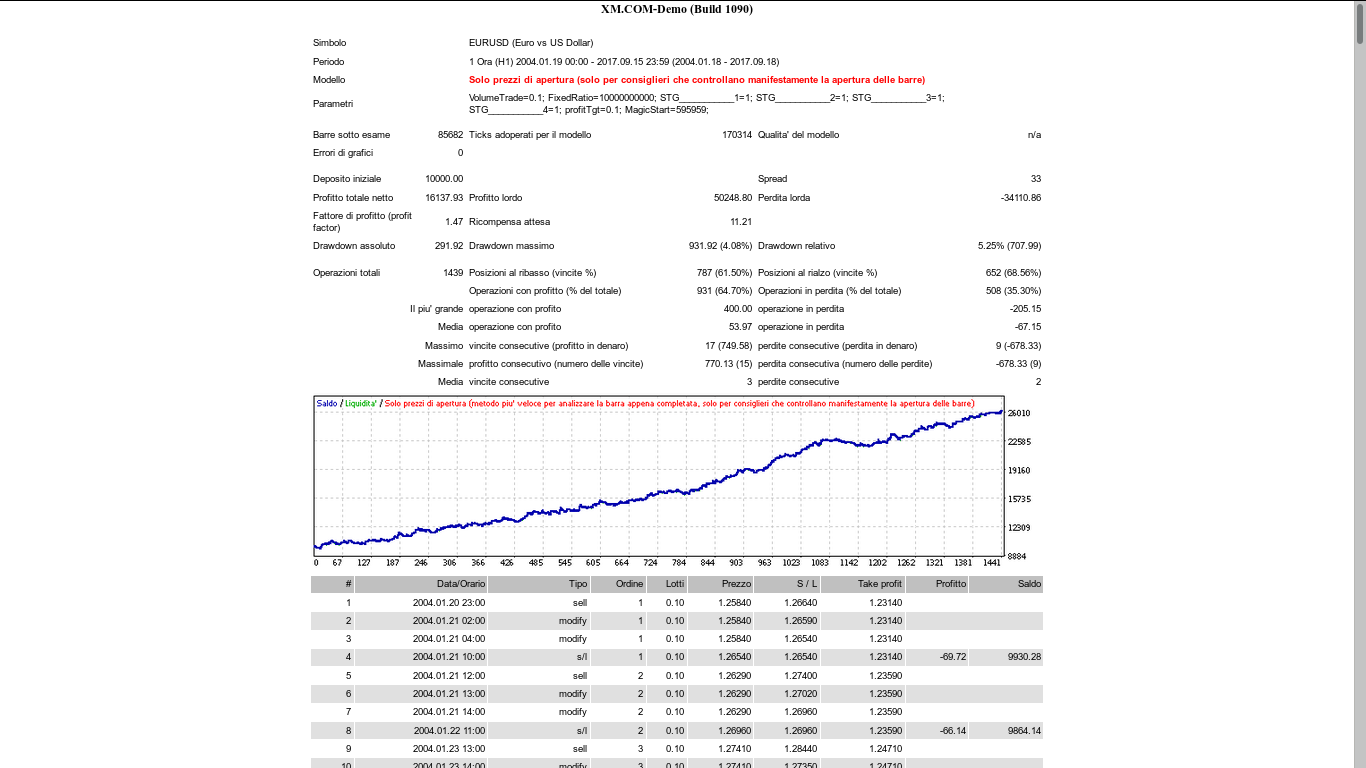Viewport: 1366px width, 768px height.
Task: Click the Spread value 33
Action: [x=1036, y=179]
